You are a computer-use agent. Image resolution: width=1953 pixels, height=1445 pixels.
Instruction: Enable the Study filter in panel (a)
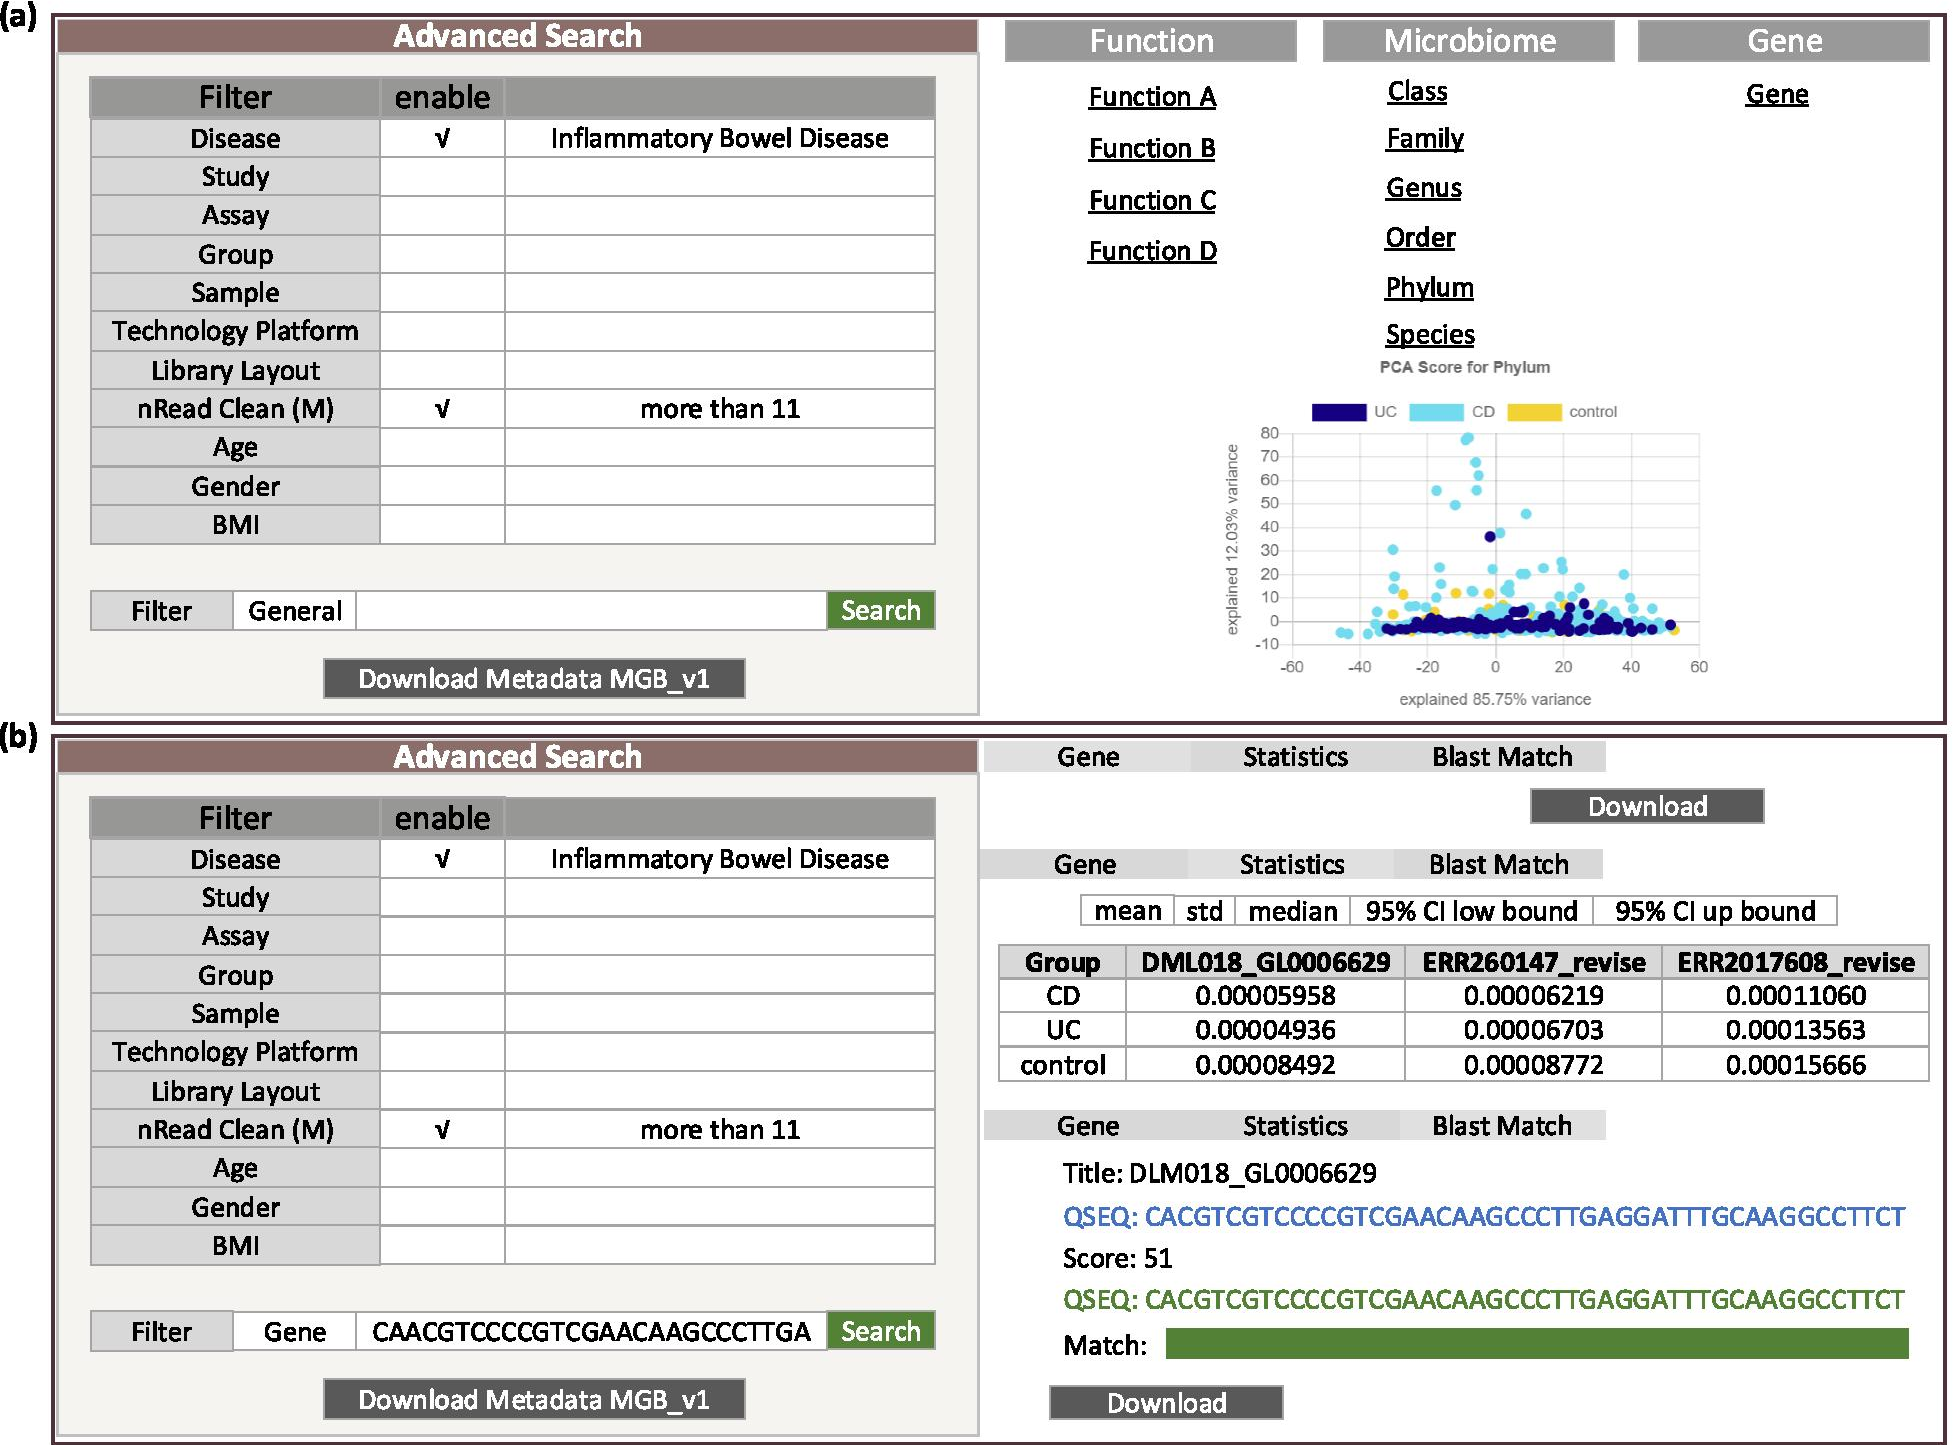click(x=442, y=177)
